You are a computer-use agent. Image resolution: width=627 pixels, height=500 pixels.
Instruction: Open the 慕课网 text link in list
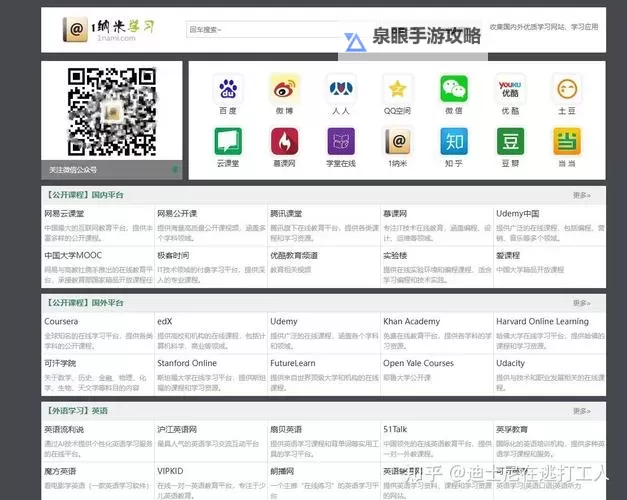coord(395,214)
